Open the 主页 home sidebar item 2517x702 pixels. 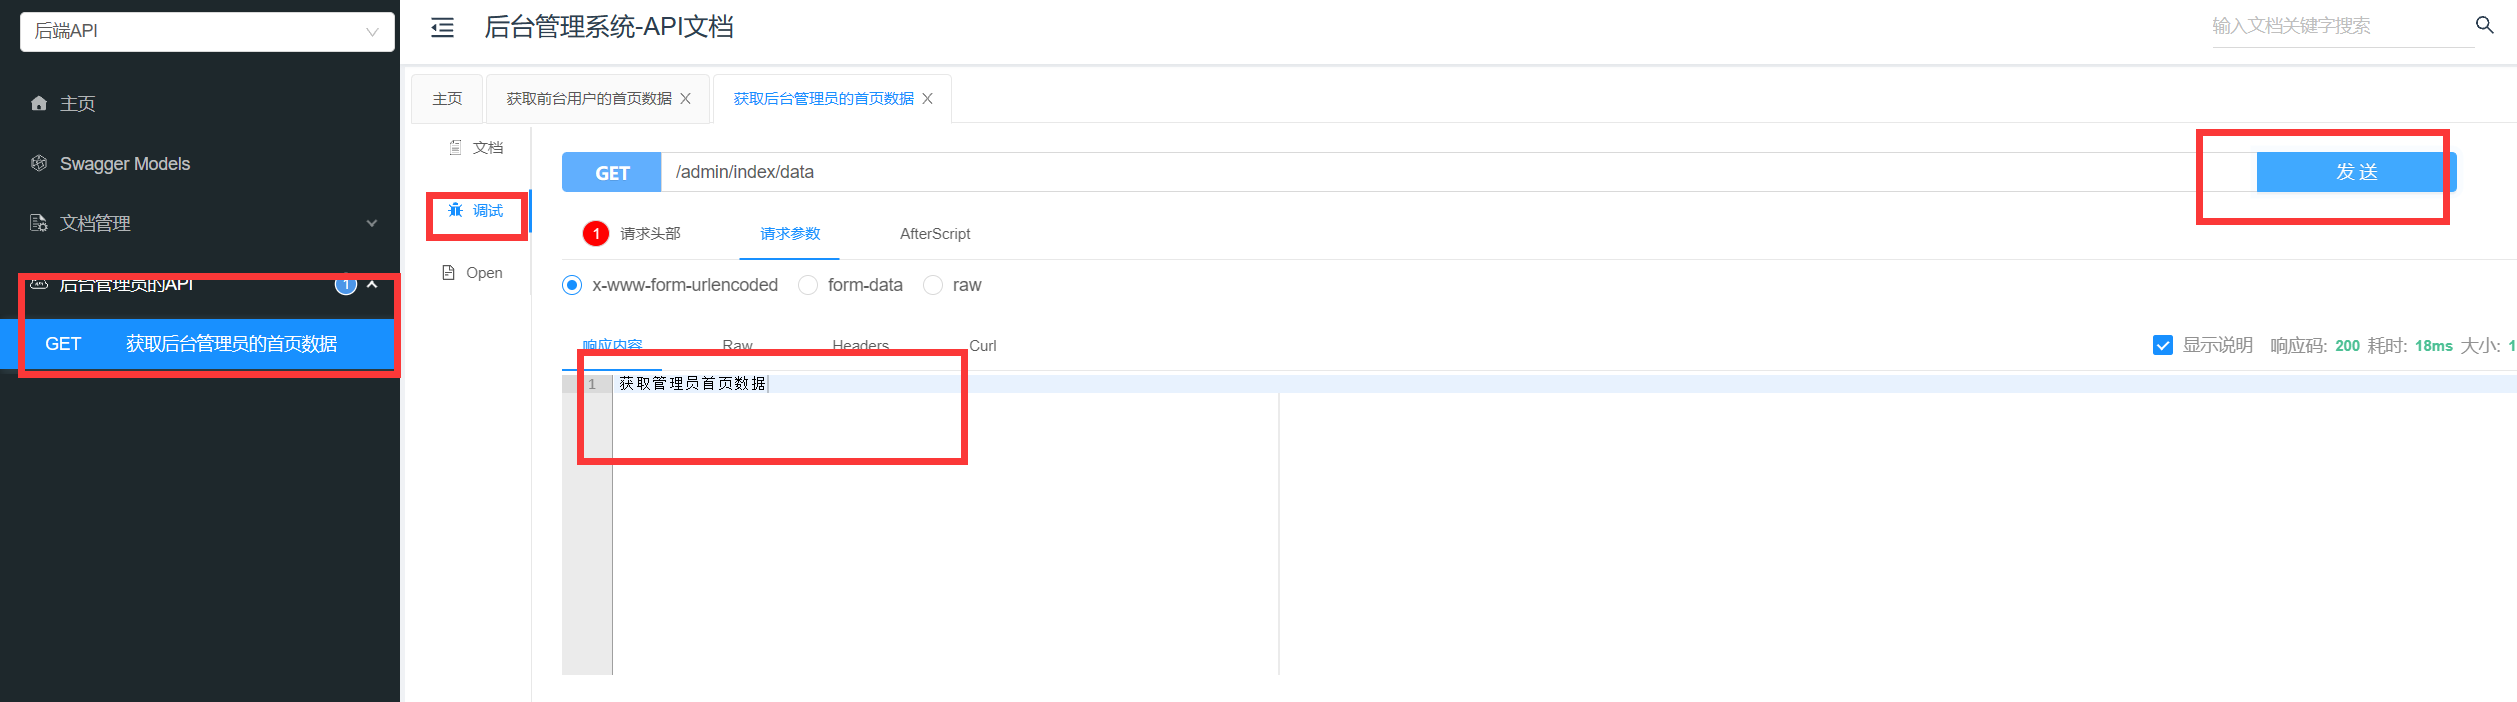point(77,104)
